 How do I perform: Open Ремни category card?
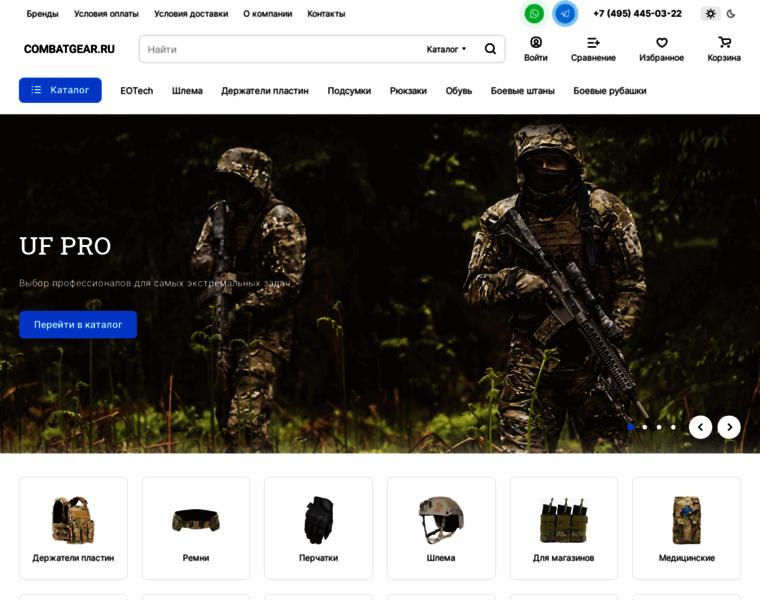click(196, 528)
